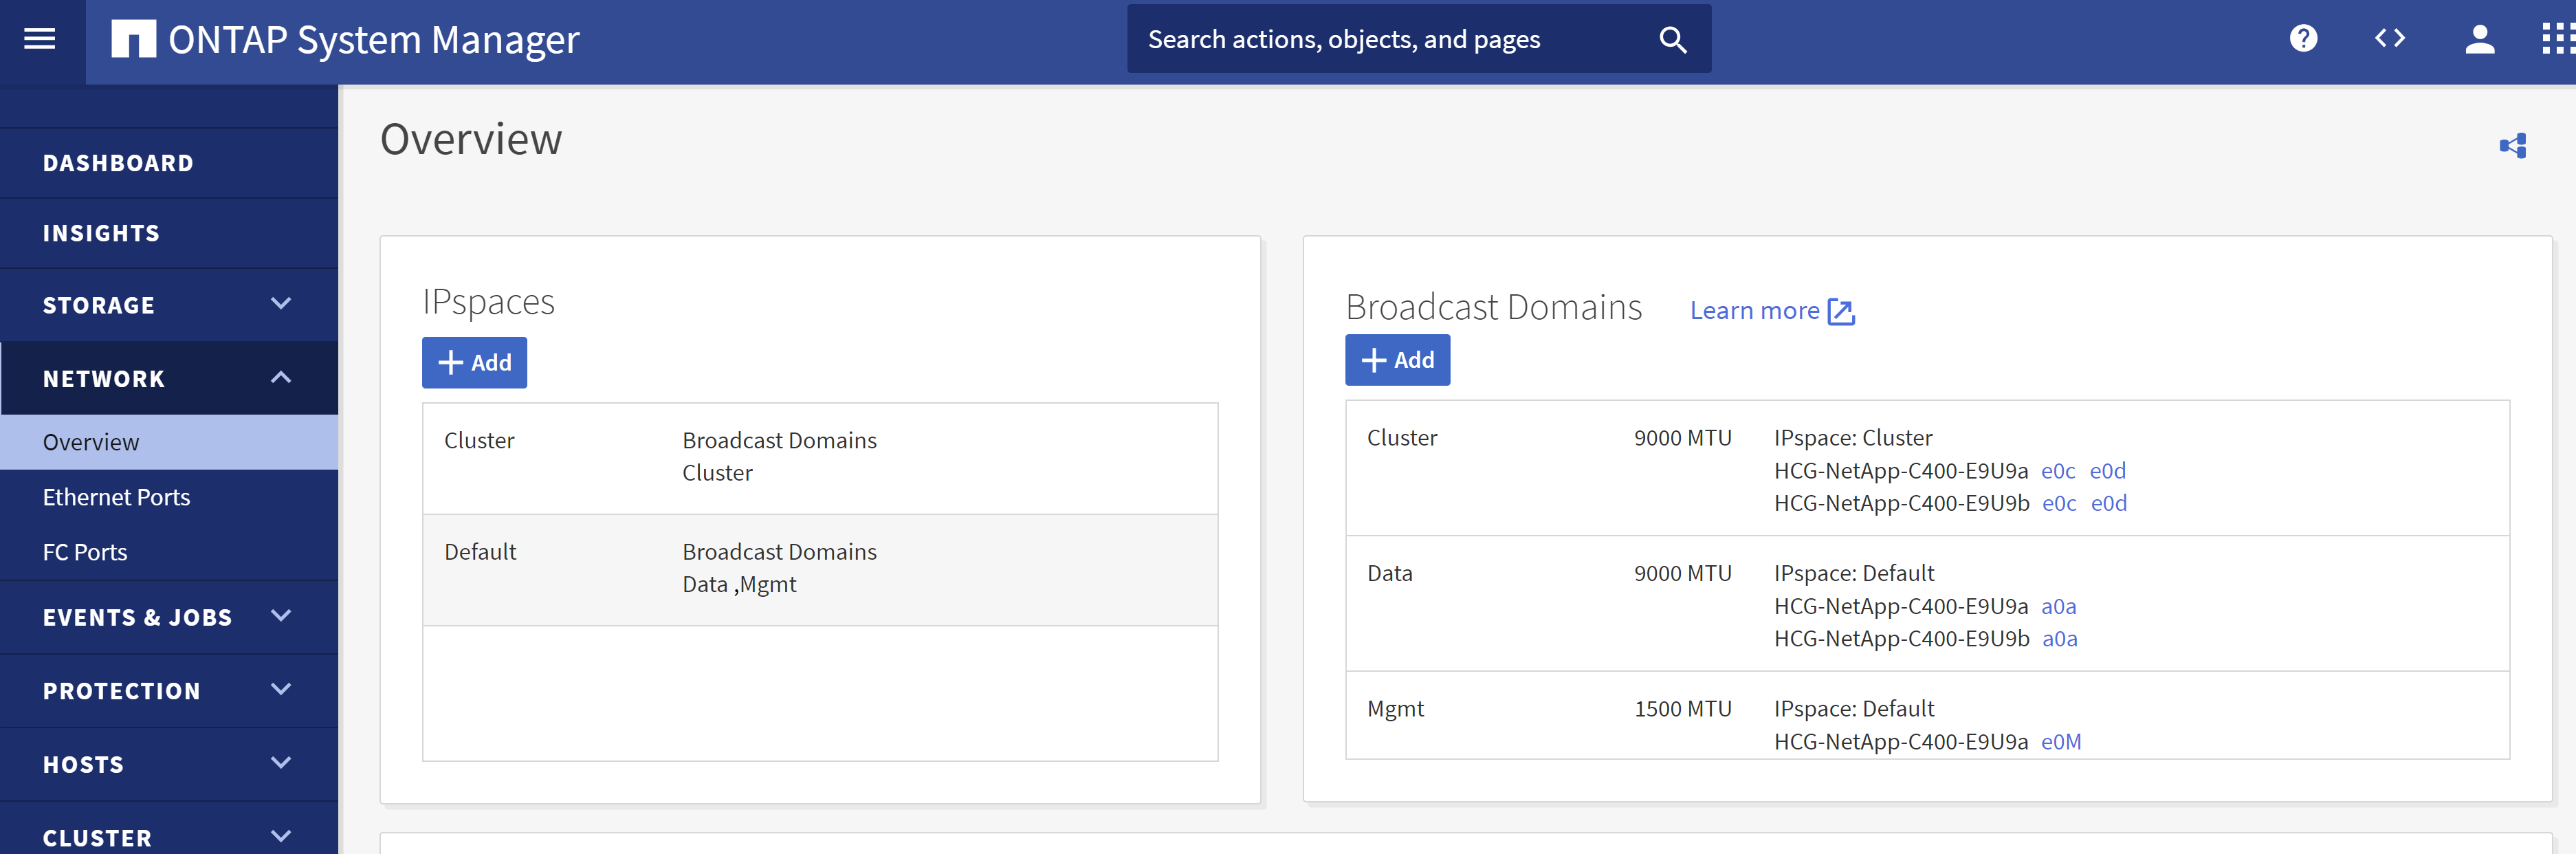Open Ethernet Ports network submenu

(x=117, y=496)
